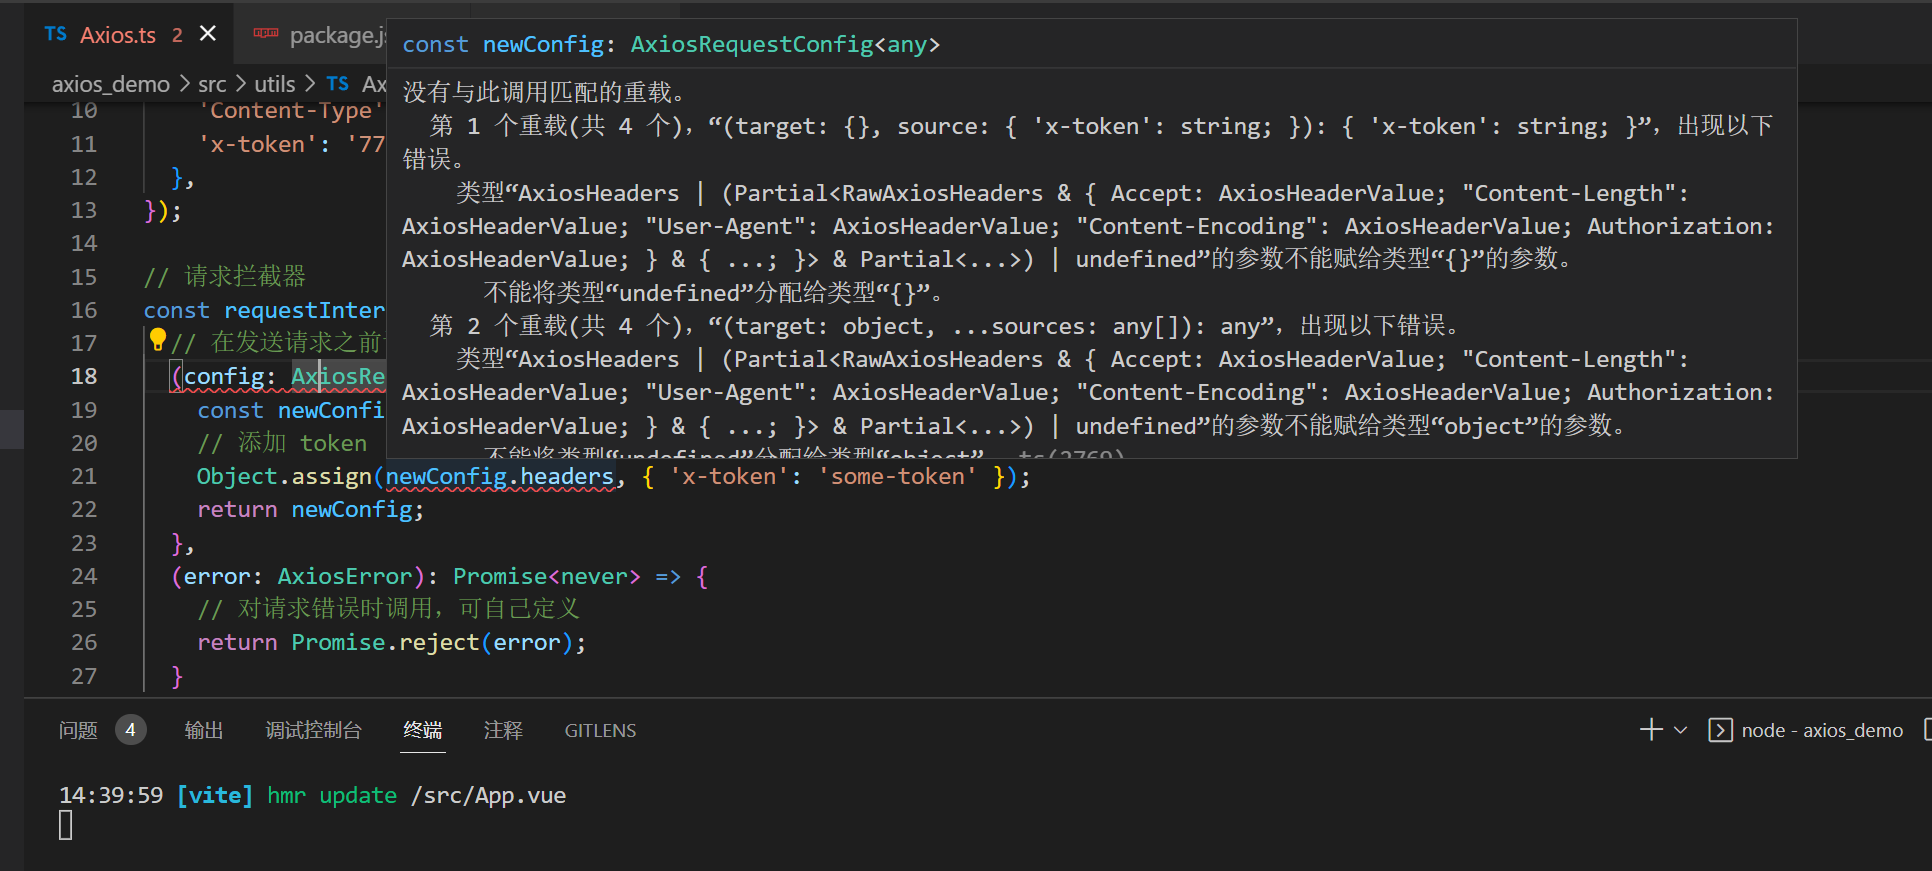Open the 调试控制台 debug console tab
The height and width of the screenshot is (871, 1932).
[313, 730]
